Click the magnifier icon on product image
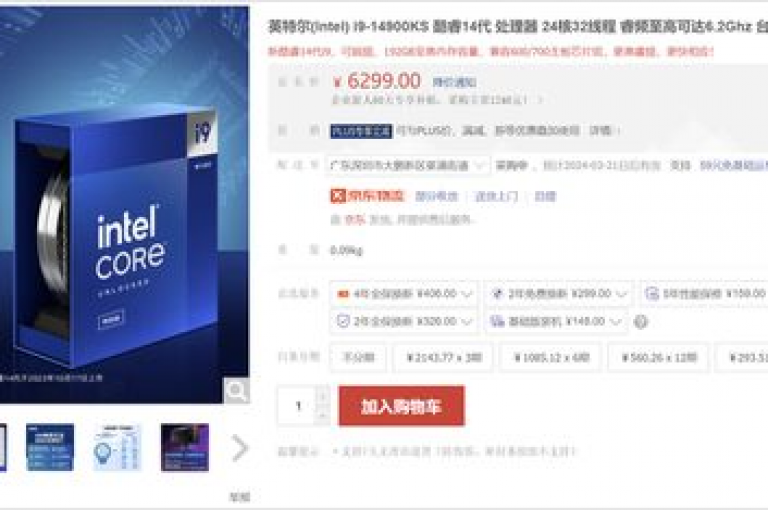 237,390
